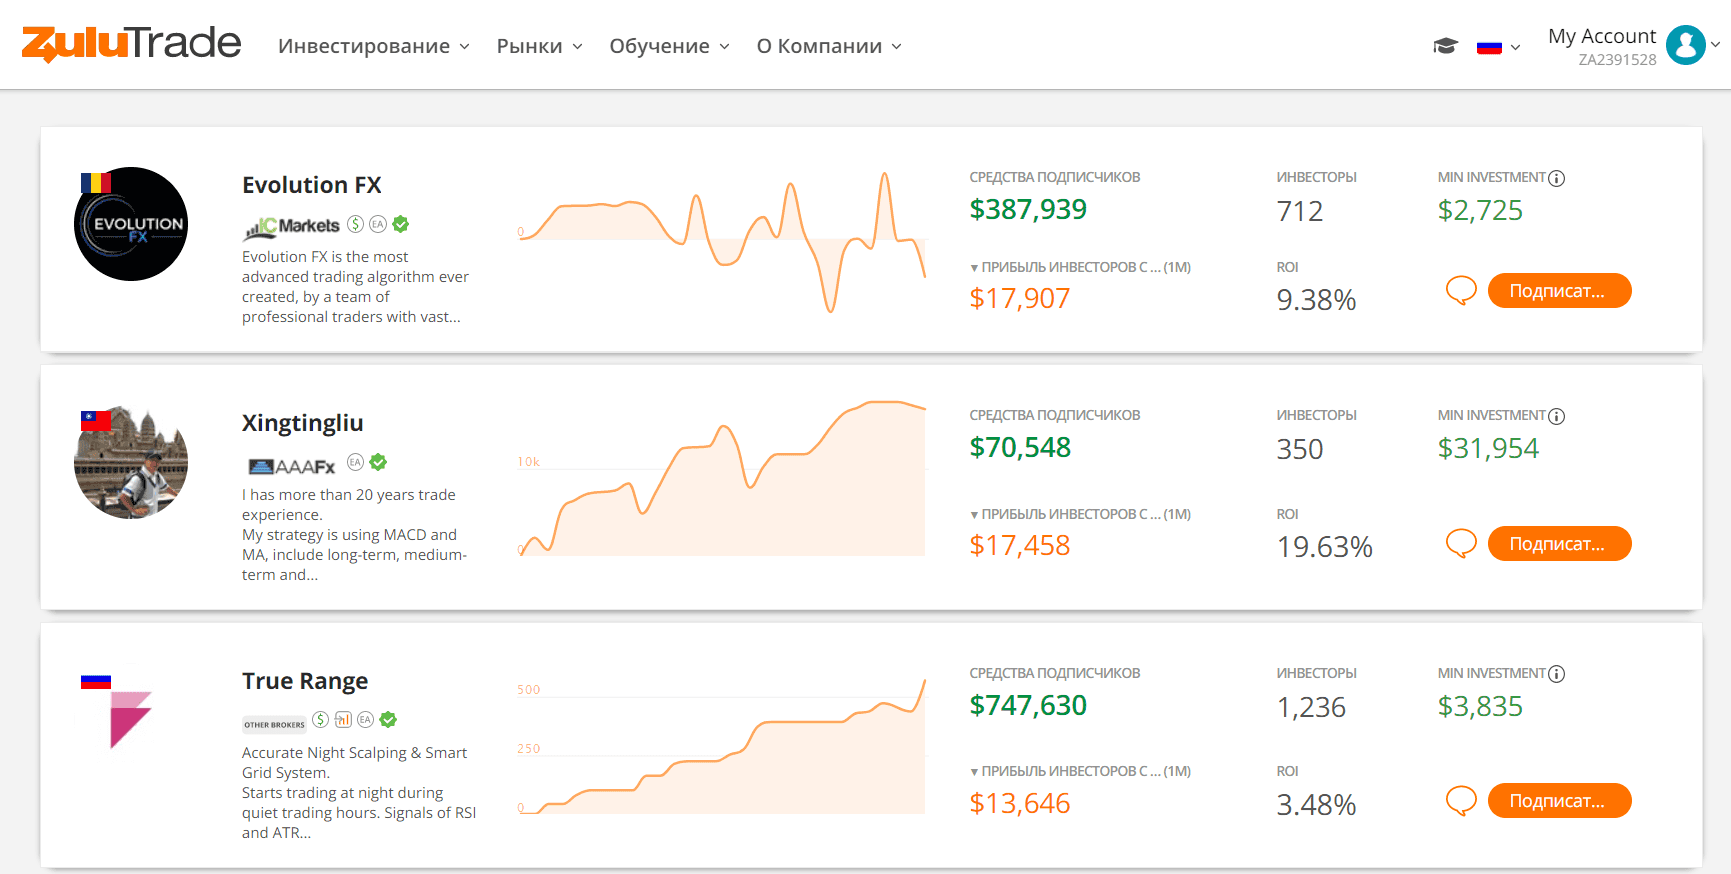This screenshot has width=1731, height=874.
Task: Click the ZuluTrade logo
Action: [131, 43]
